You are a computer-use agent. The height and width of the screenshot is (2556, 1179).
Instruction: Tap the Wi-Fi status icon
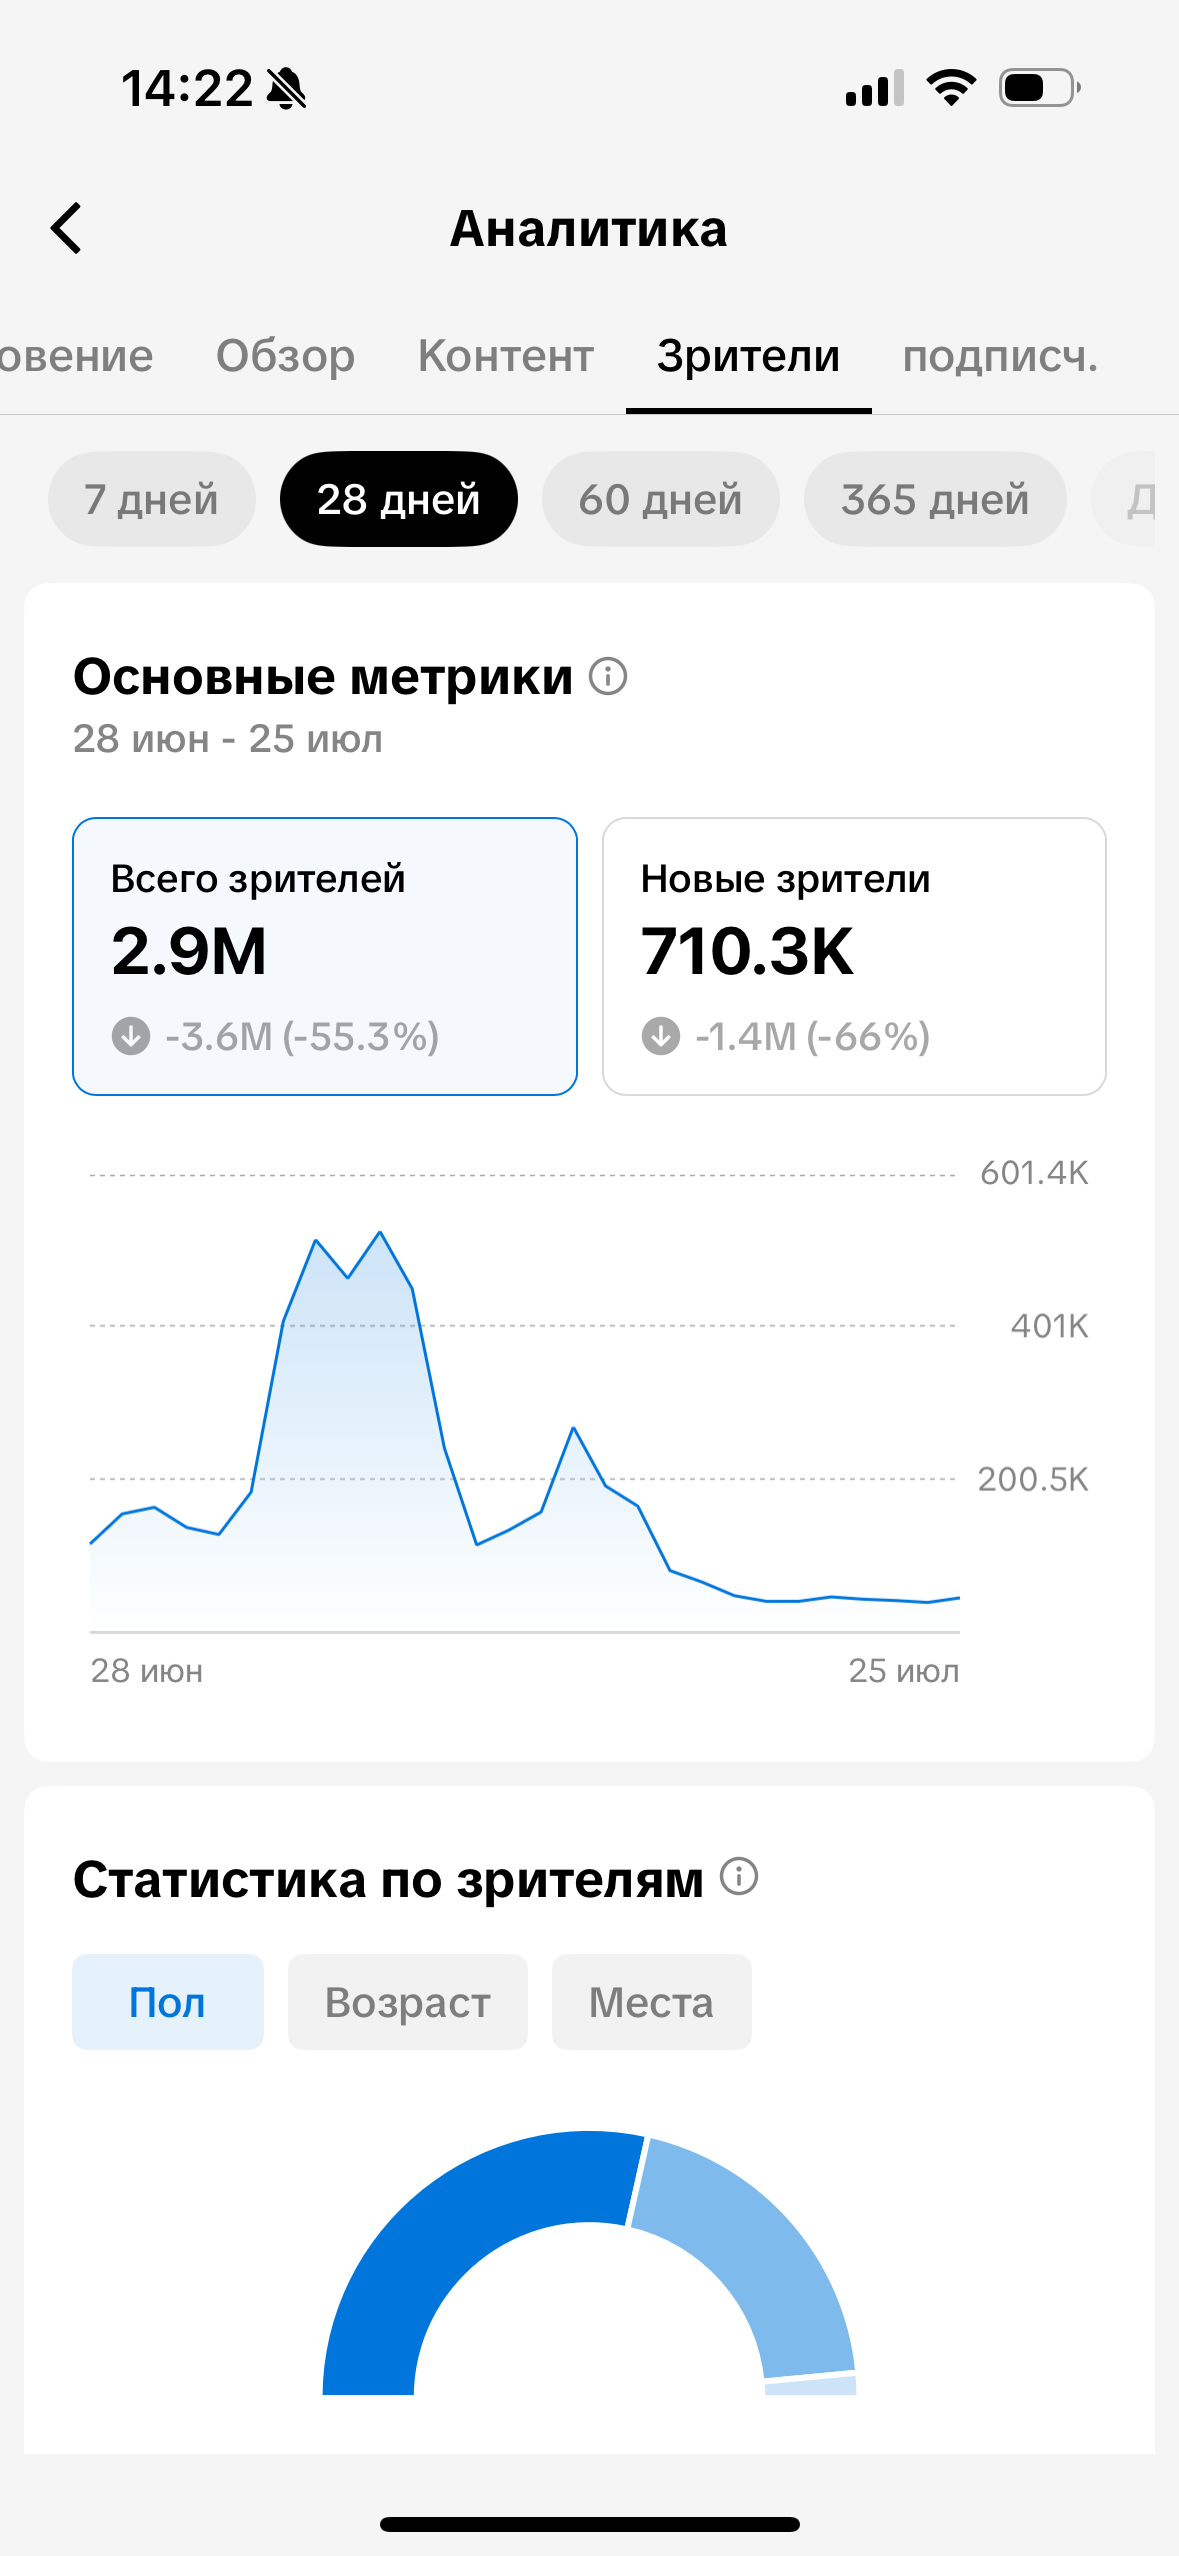pos(951,88)
